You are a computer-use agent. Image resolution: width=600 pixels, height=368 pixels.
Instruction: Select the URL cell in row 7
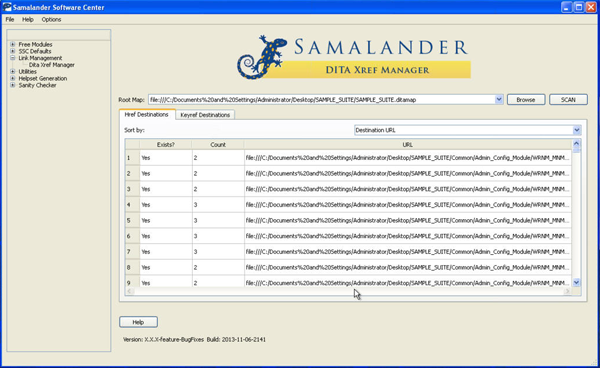tap(408, 252)
